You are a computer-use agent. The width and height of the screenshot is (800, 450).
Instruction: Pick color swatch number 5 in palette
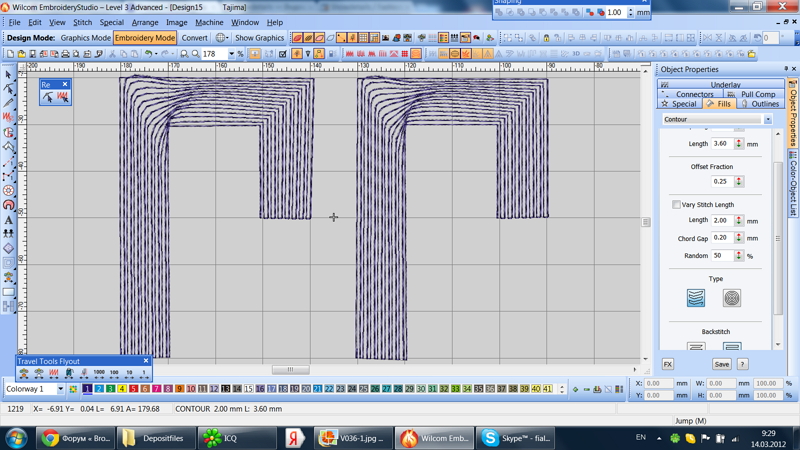[134, 389]
